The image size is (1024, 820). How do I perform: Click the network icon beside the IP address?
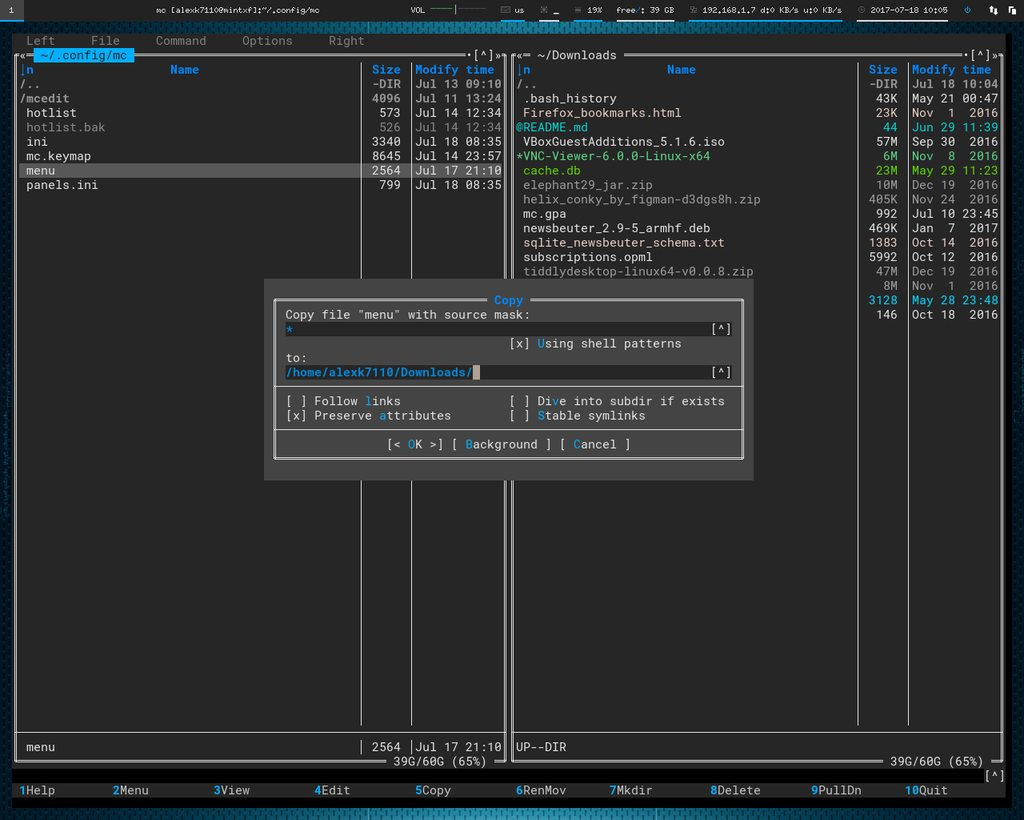click(x=695, y=10)
